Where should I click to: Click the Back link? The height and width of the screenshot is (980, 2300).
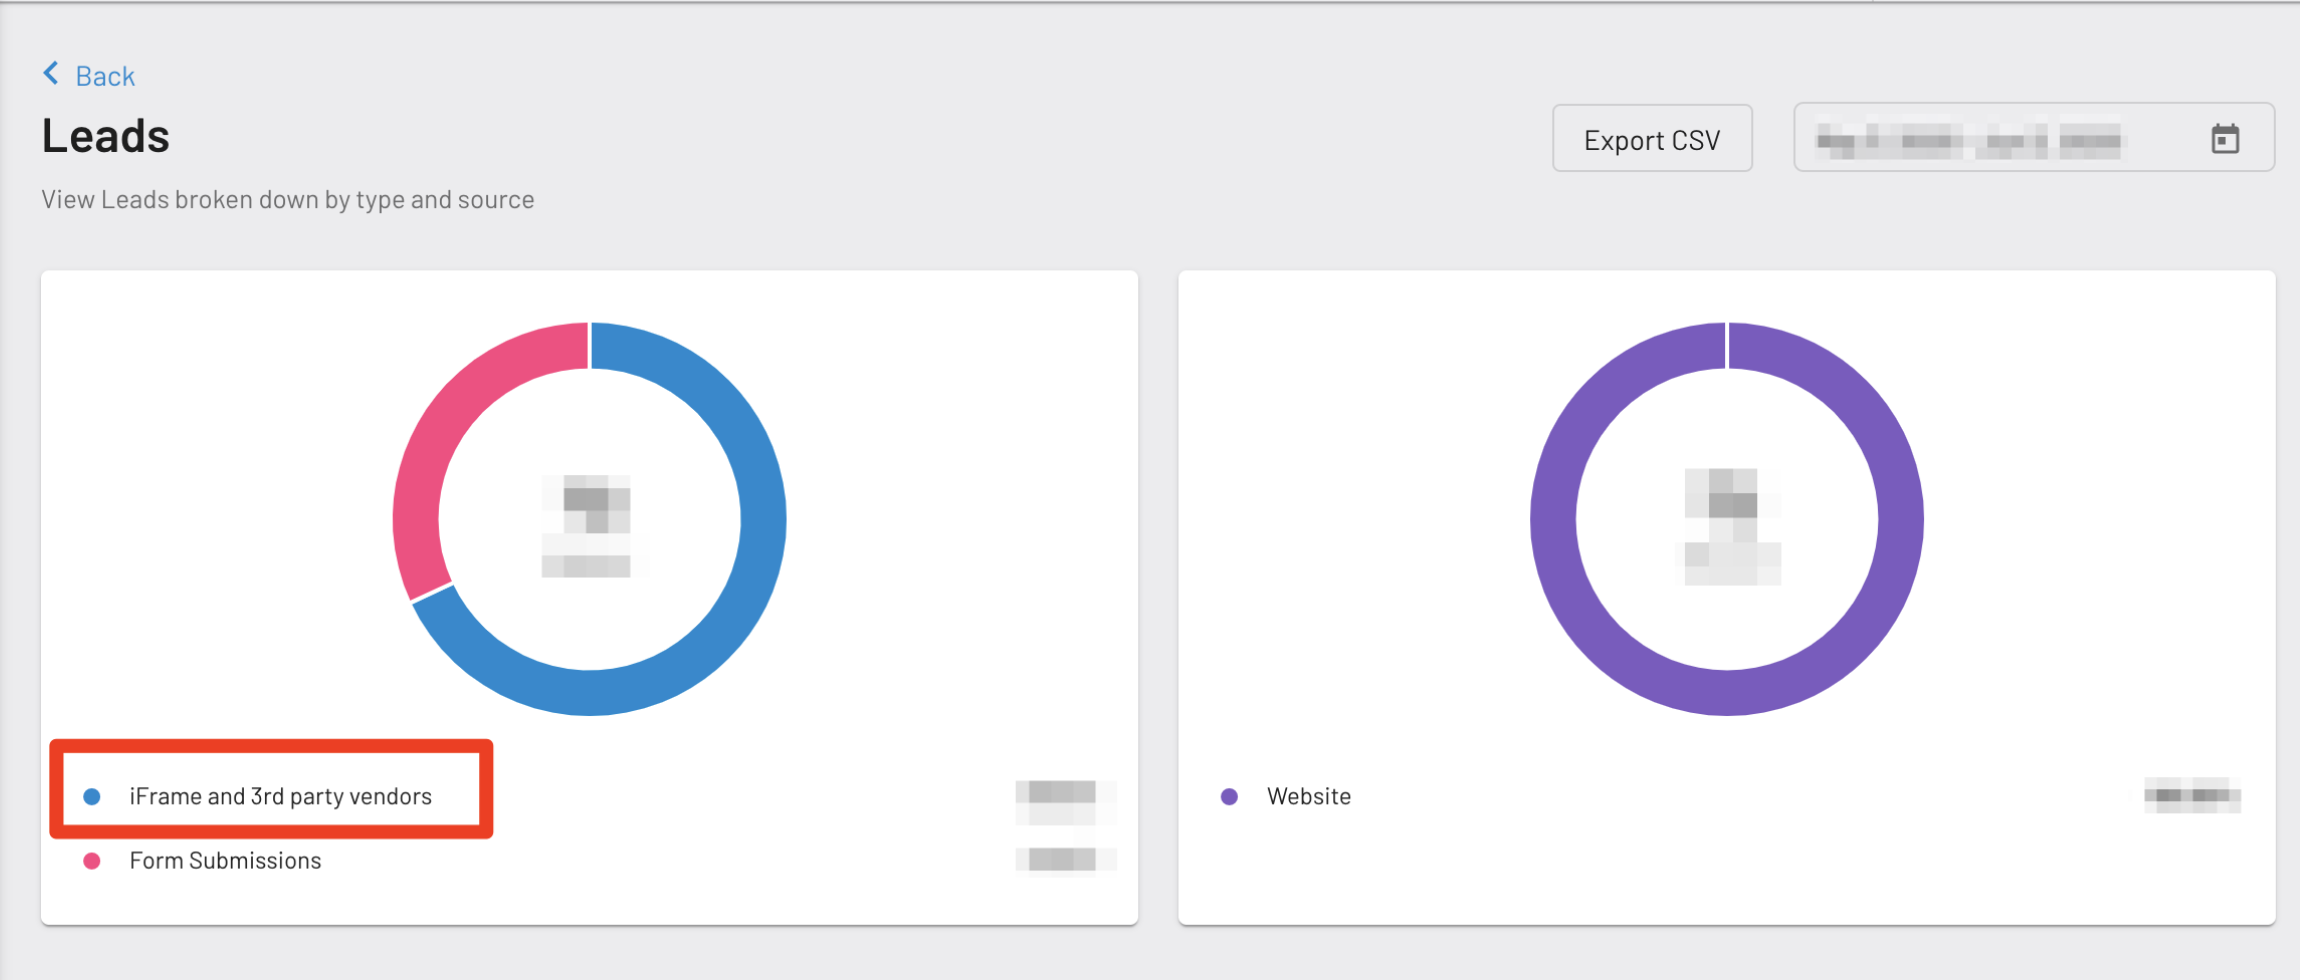coord(103,74)
